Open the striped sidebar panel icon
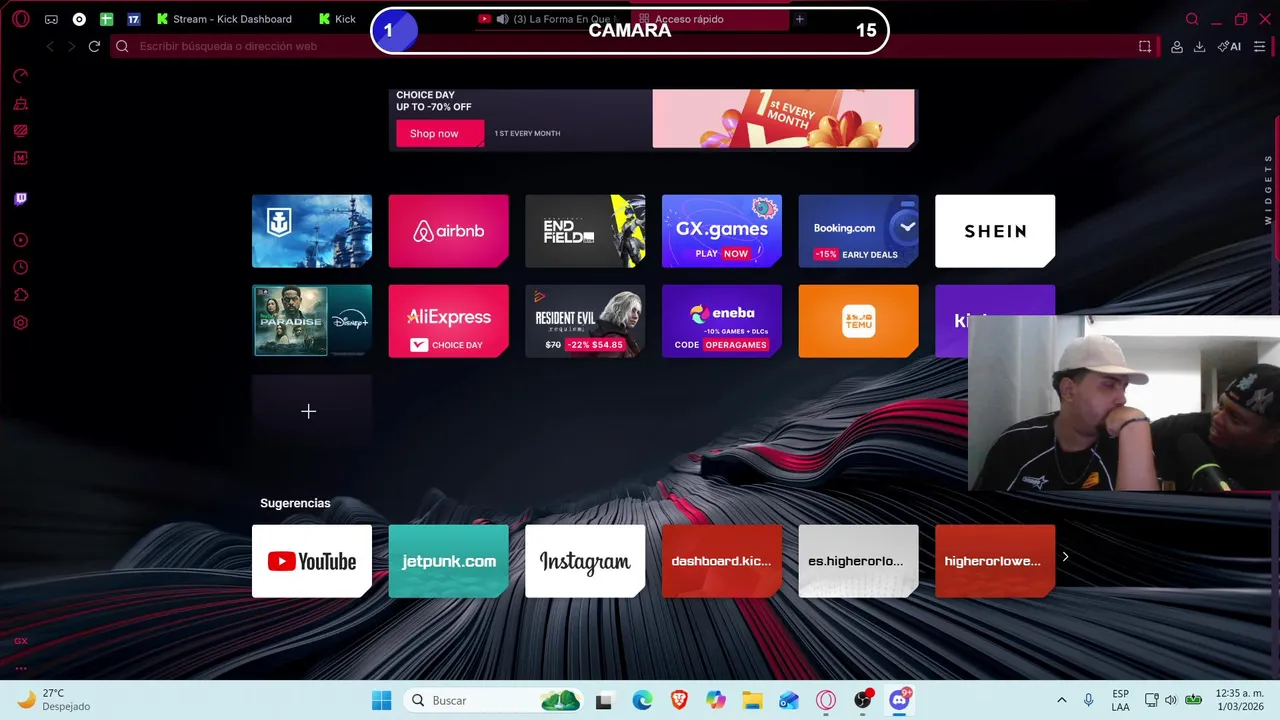The height and width of the screenshot is (720, 1280). coord(21,130)
